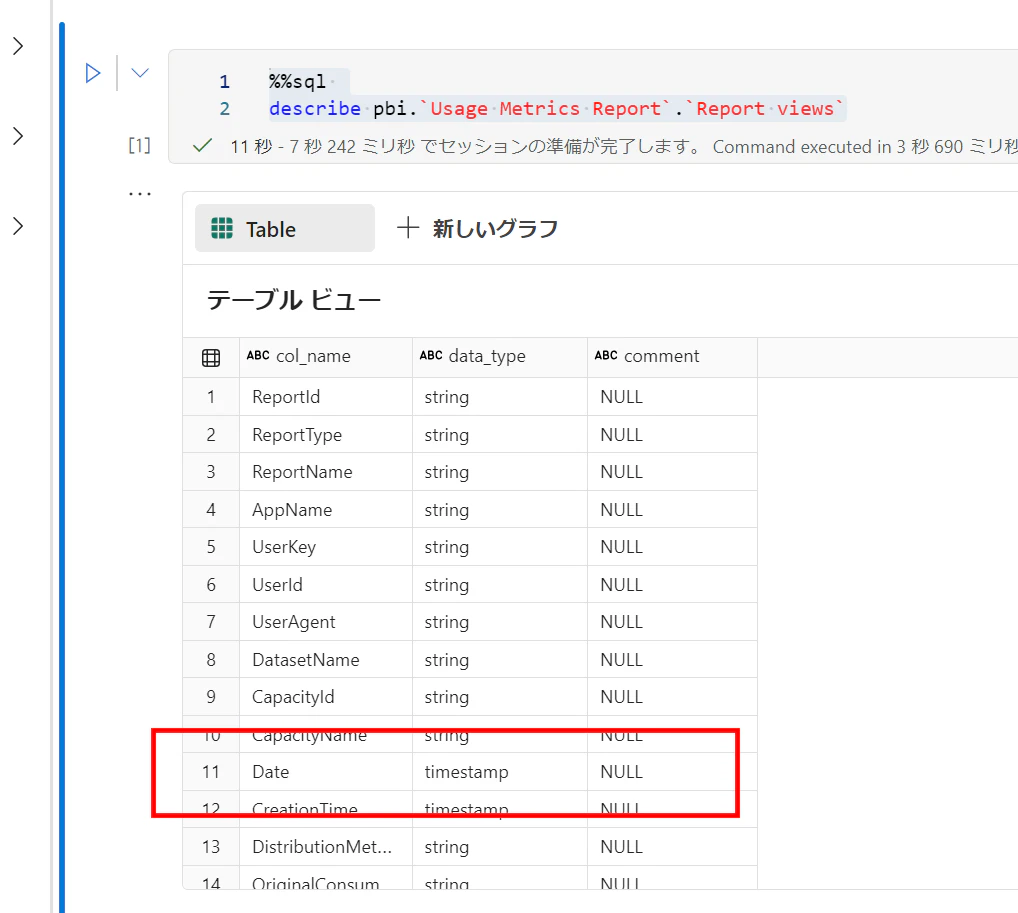The height and width of the screenshot is (913, 1018).
Task: Select the Date column name cell
Action: 326,772
